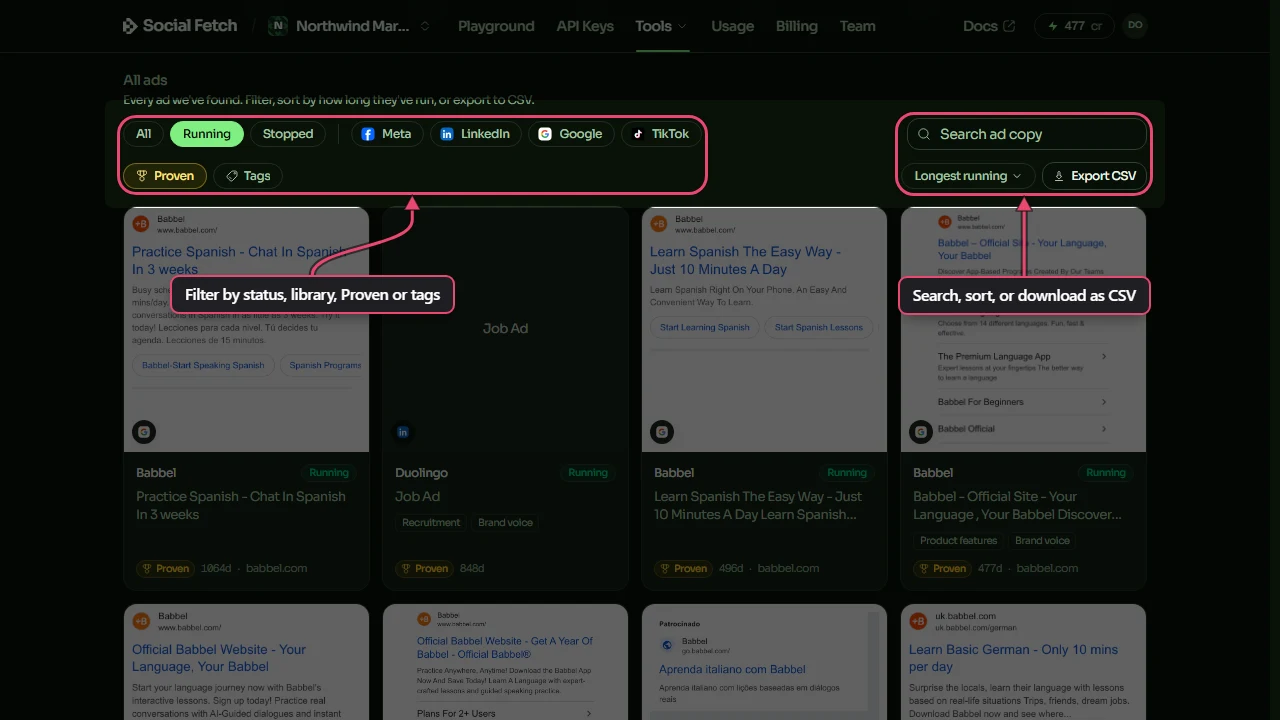1280x720 pixels.
Task: Click Running status on Duolingo card
Action: click(x=588, y=473)
